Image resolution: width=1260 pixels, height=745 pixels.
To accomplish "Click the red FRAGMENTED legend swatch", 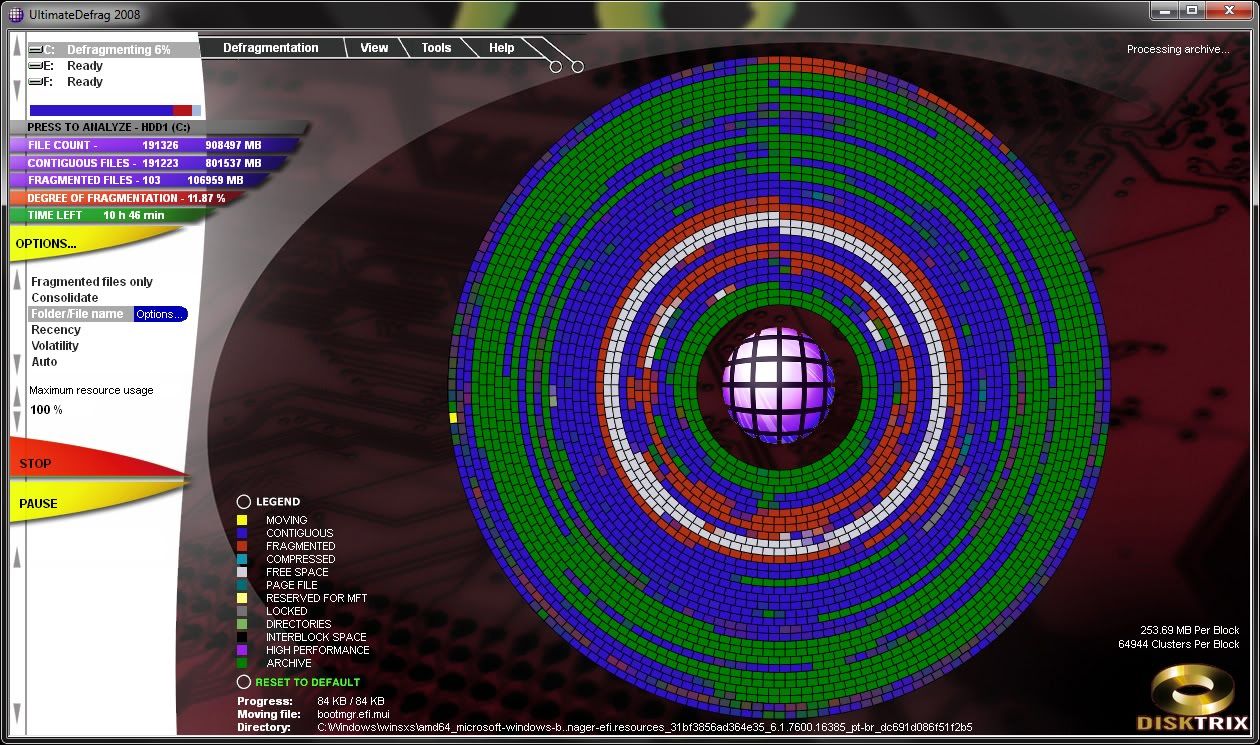I will (x=242, y=546).
